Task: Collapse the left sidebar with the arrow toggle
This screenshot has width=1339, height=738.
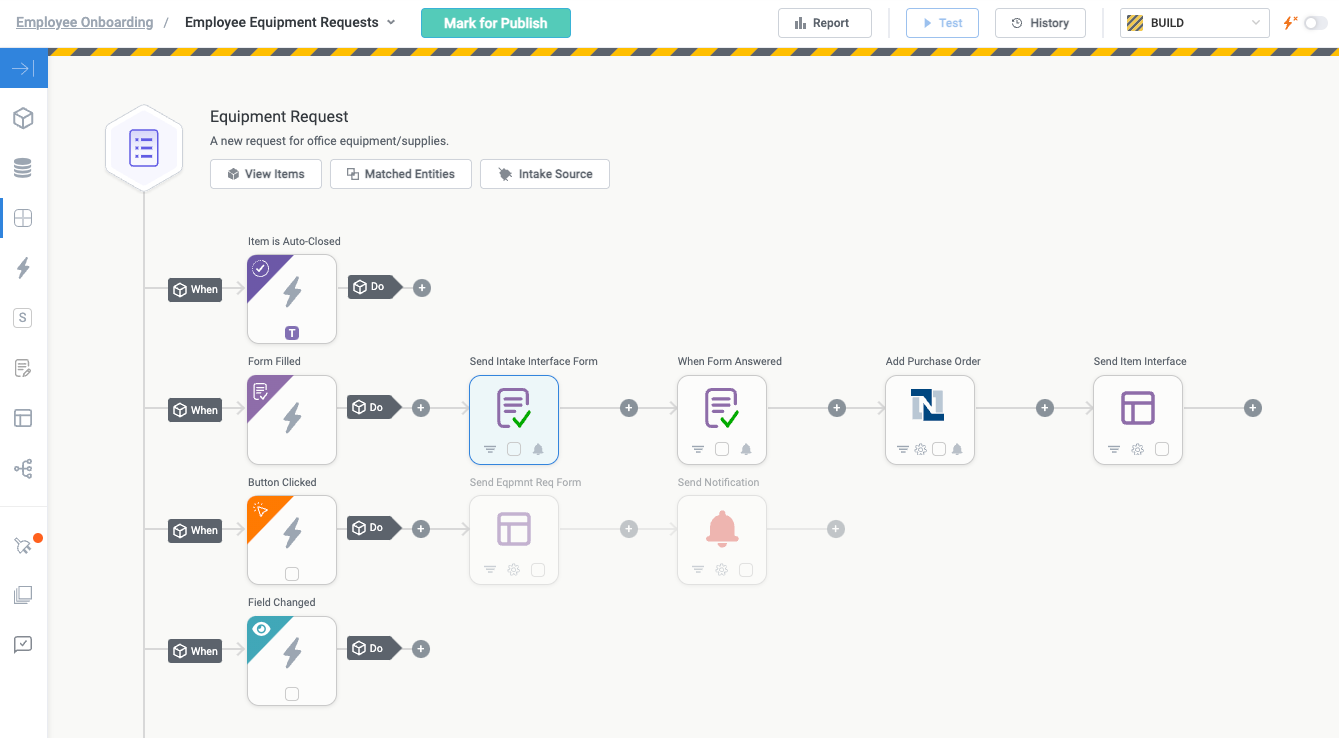Action: click(23, 68)
